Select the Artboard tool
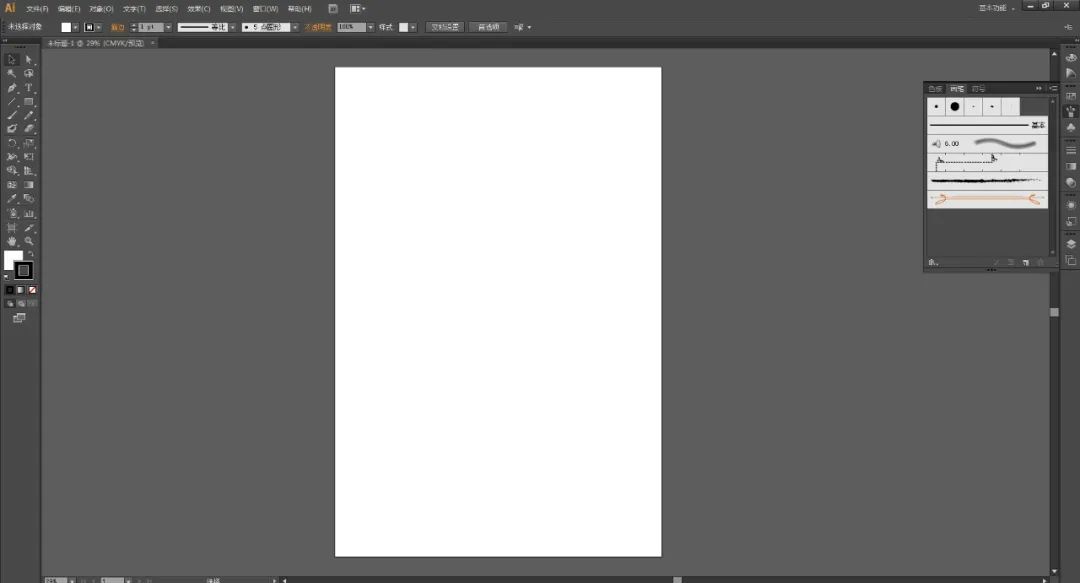 point(12,227)
